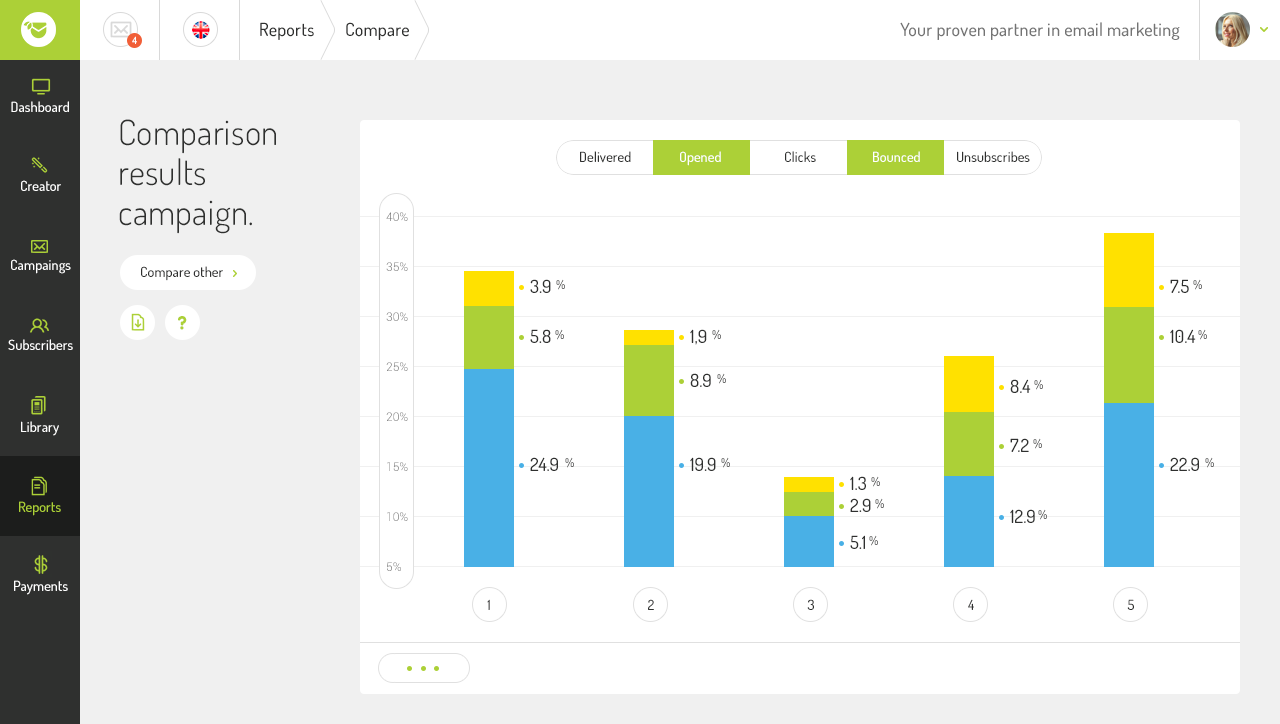Viewport: 1280px width, 724px height.
Task: Open the Creator tool in sidebar
Action: 40,175
